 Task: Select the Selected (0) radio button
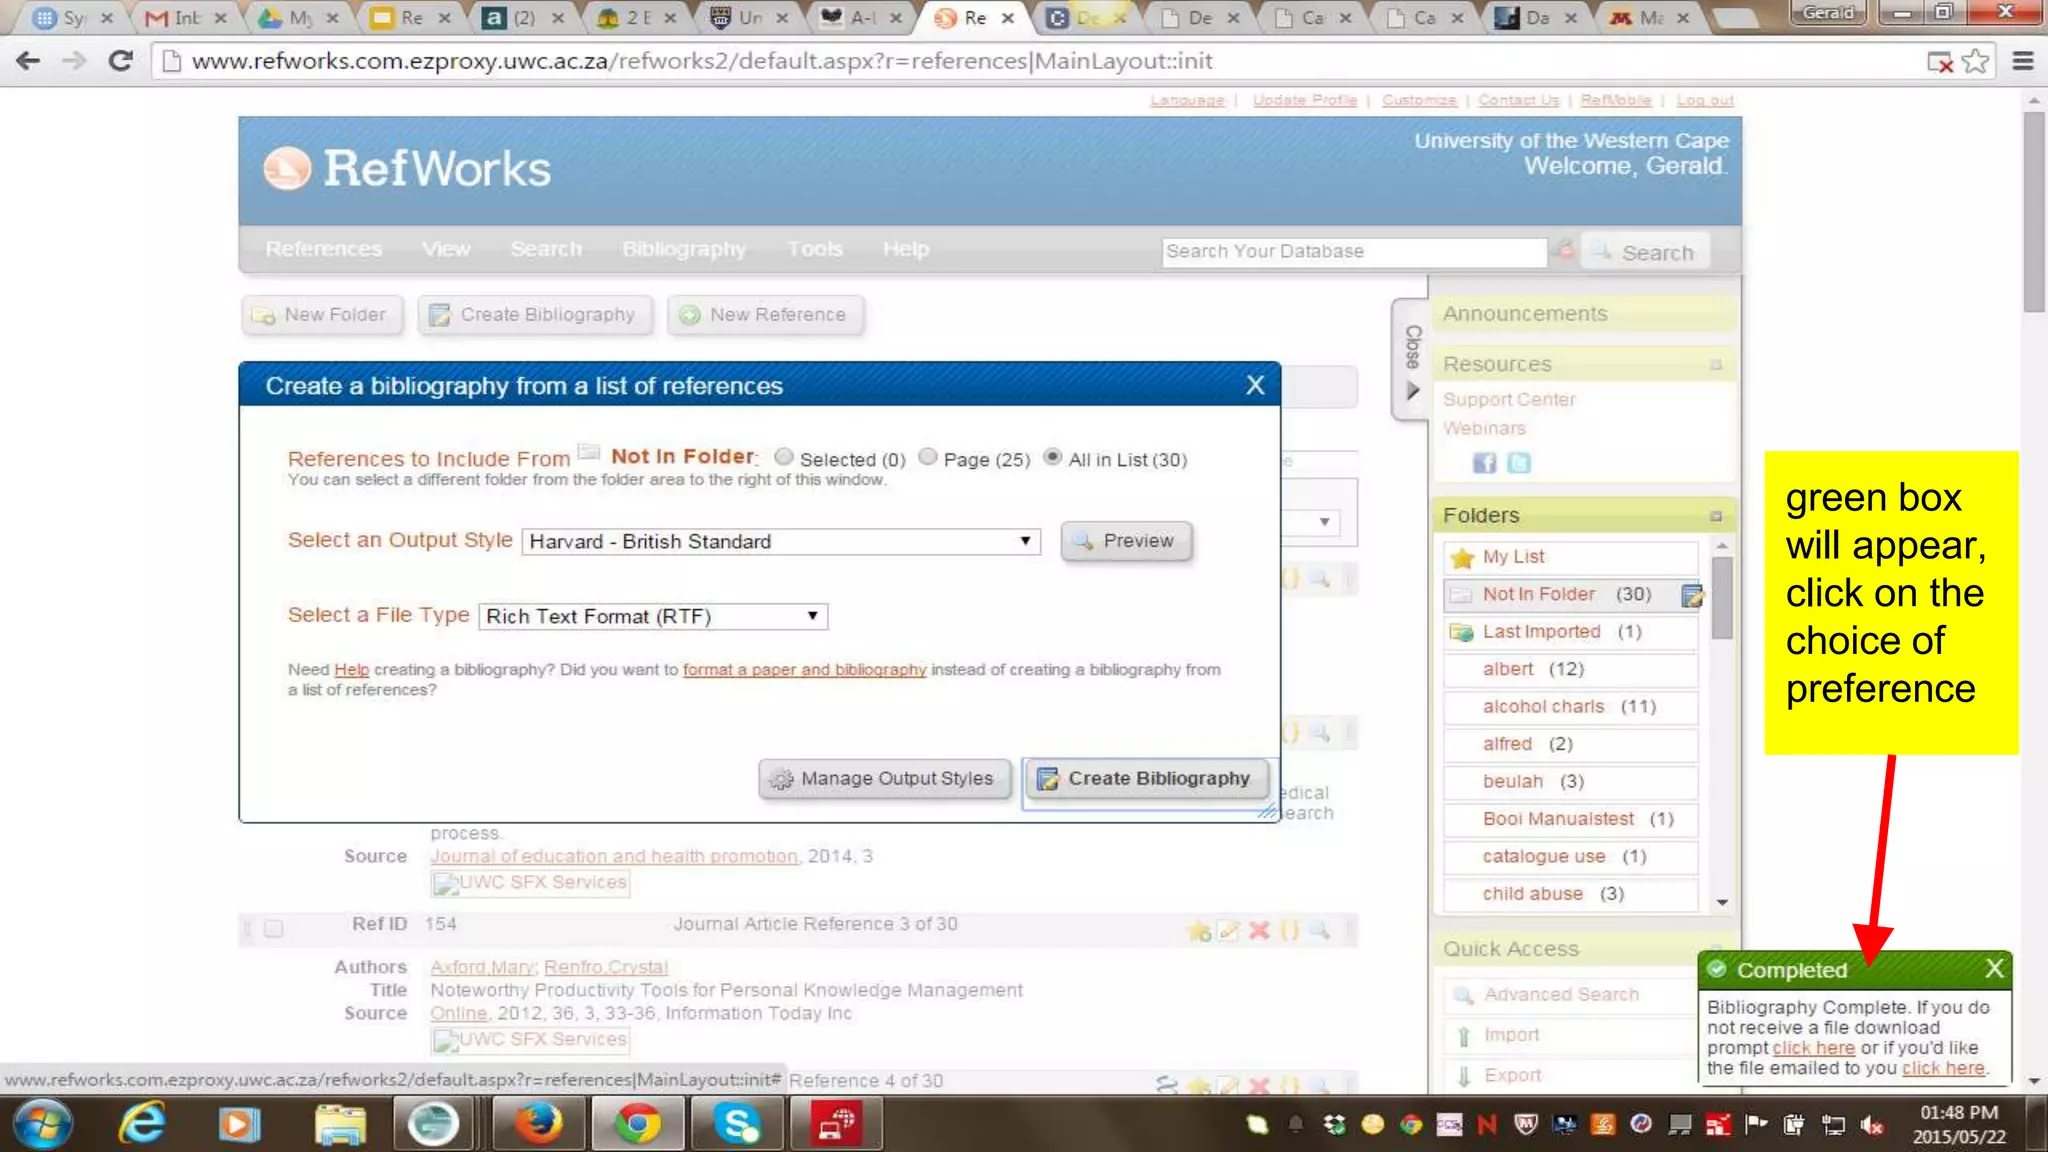784,457
